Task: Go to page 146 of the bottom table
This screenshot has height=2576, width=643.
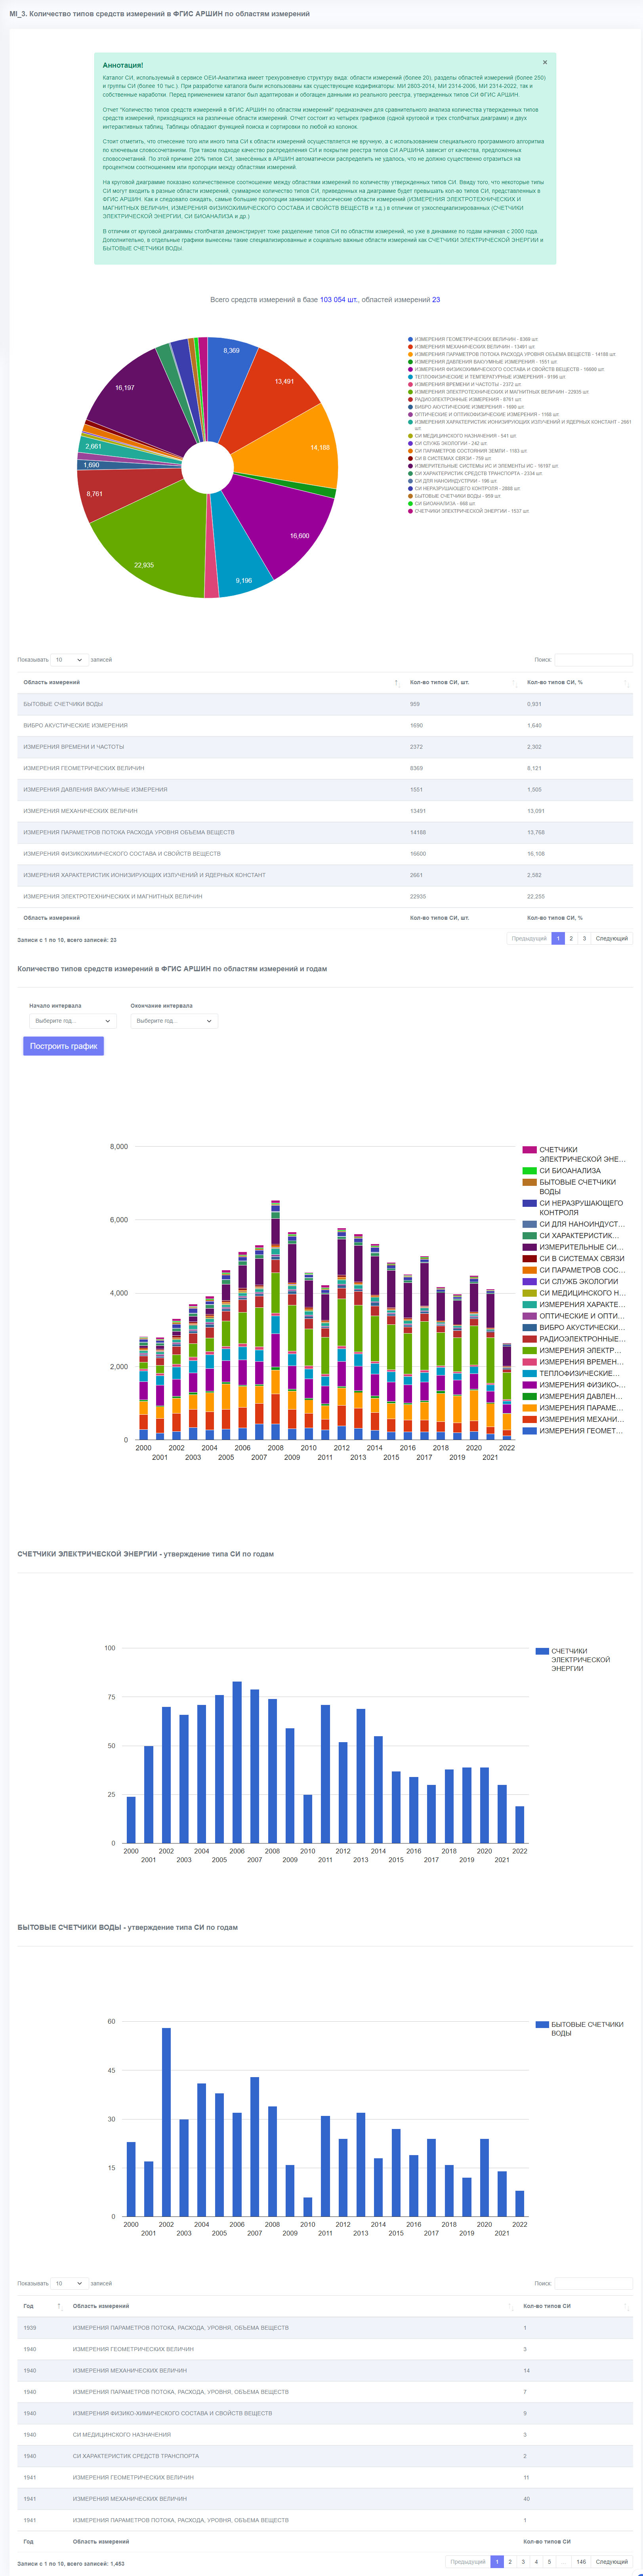Action: 581,2562
